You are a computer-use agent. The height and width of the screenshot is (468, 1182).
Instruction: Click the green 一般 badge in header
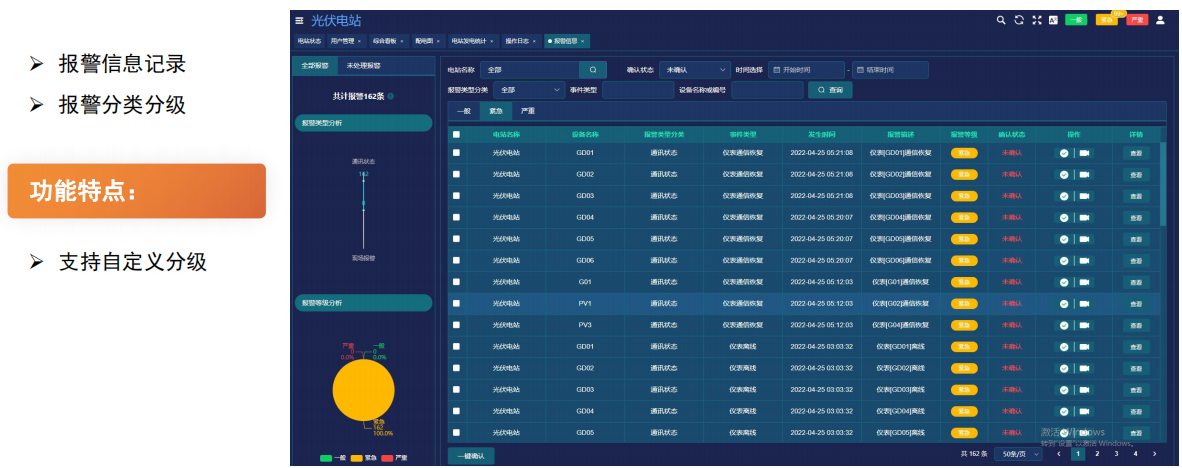click(1076, 20)
